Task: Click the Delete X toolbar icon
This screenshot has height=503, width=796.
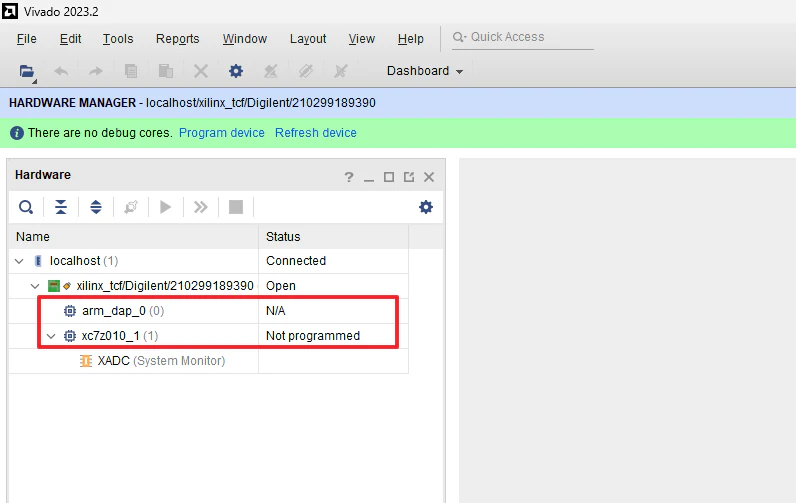Action: click(201, 71)
